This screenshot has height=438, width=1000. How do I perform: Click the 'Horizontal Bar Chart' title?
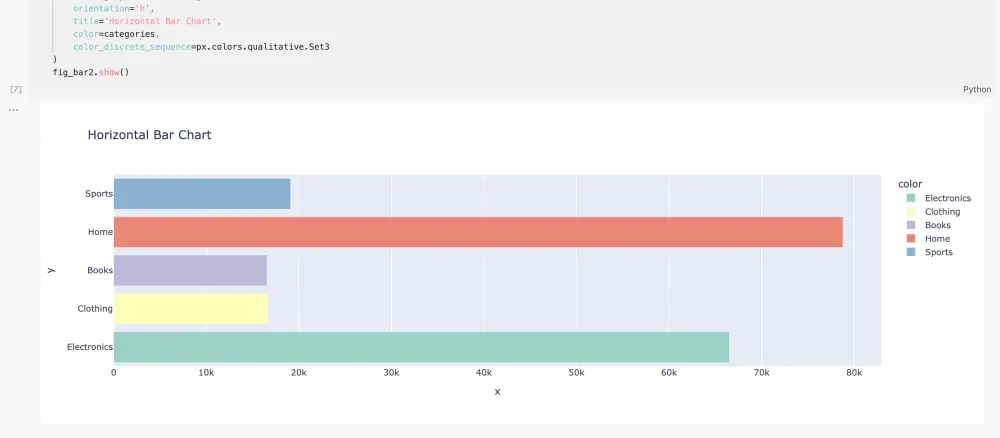coord(149,135)
